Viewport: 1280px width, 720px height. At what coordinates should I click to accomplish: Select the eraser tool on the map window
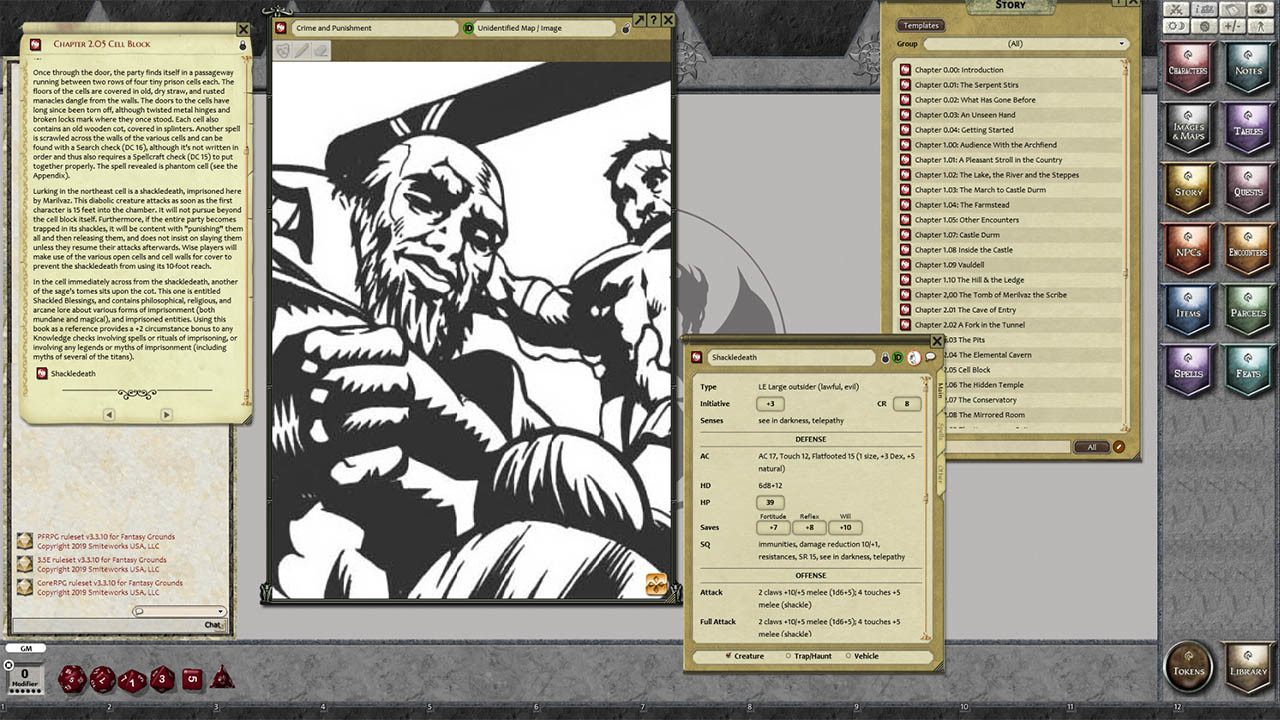click(320, 48)
